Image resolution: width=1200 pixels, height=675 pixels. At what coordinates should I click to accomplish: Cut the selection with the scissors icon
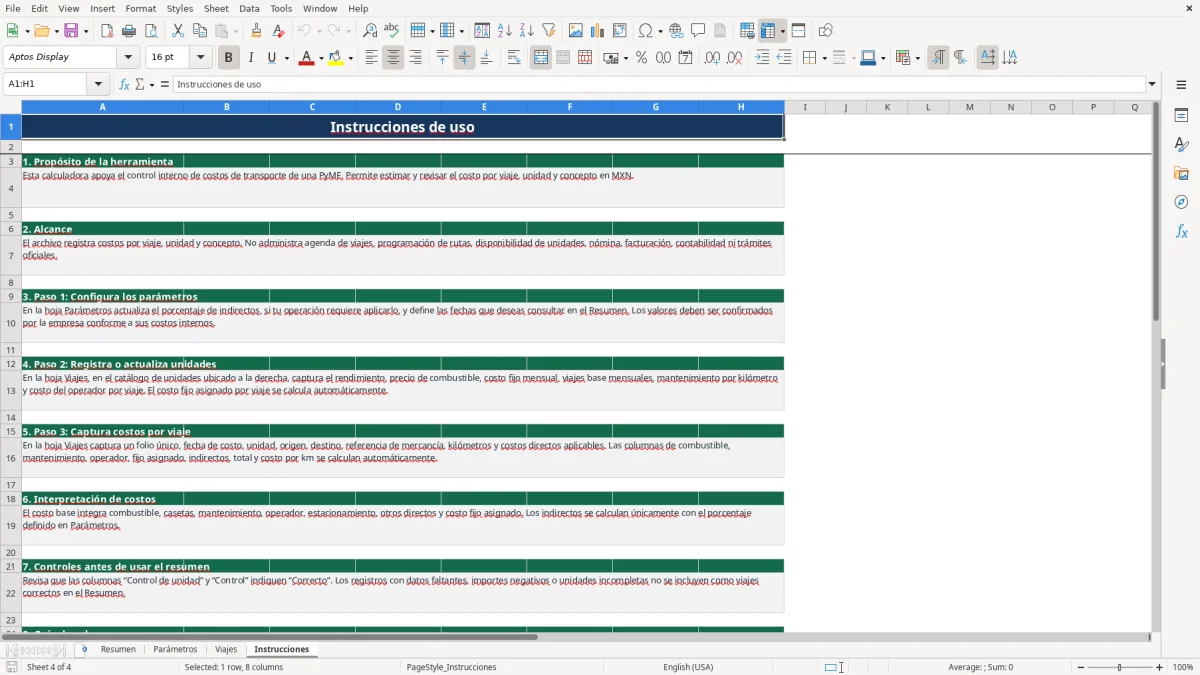click(x=178, y=31)
